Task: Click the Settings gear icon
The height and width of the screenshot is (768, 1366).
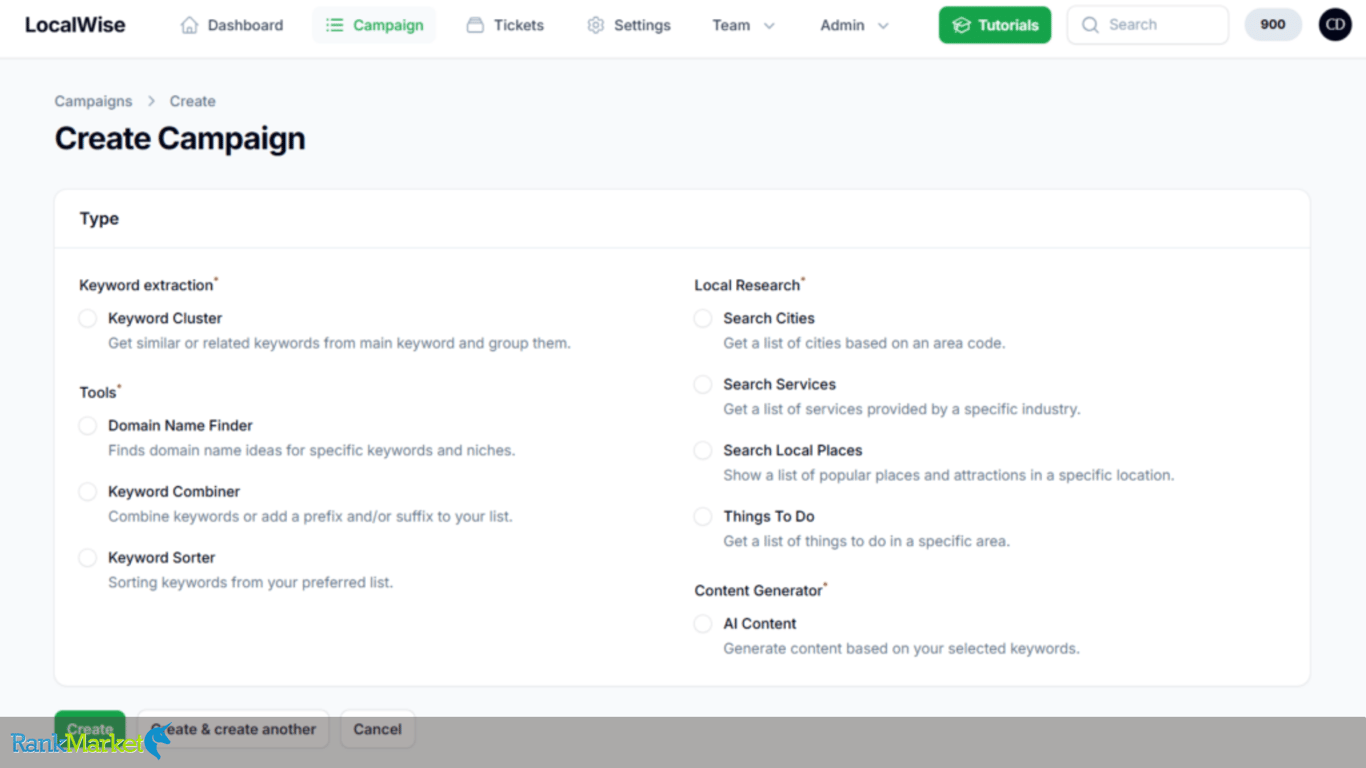Action: click(596, 25)
